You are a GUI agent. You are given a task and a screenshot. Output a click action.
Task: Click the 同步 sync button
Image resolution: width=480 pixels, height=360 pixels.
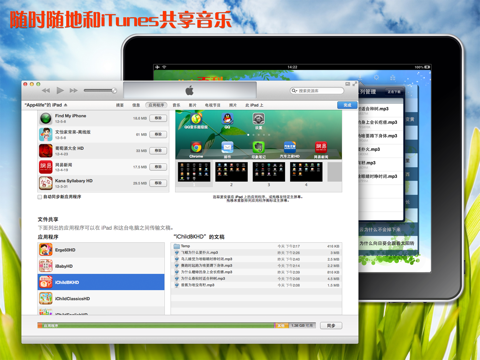pyautogui.click(x=331, y=325)
